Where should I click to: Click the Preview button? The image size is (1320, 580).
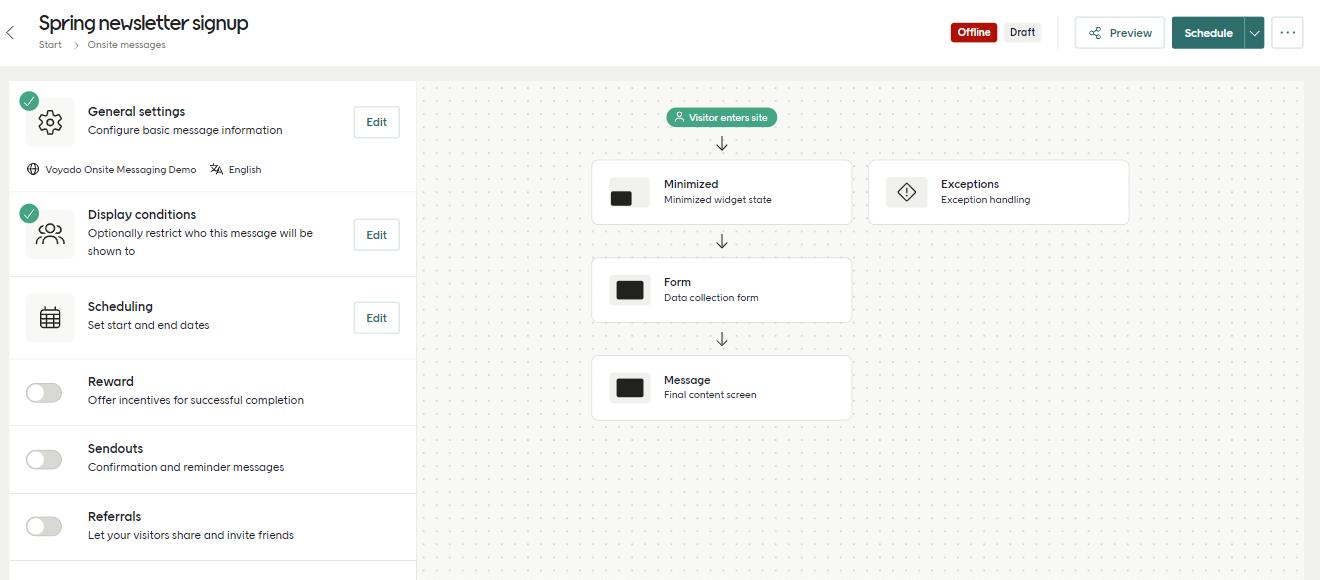click(1120, 33)
